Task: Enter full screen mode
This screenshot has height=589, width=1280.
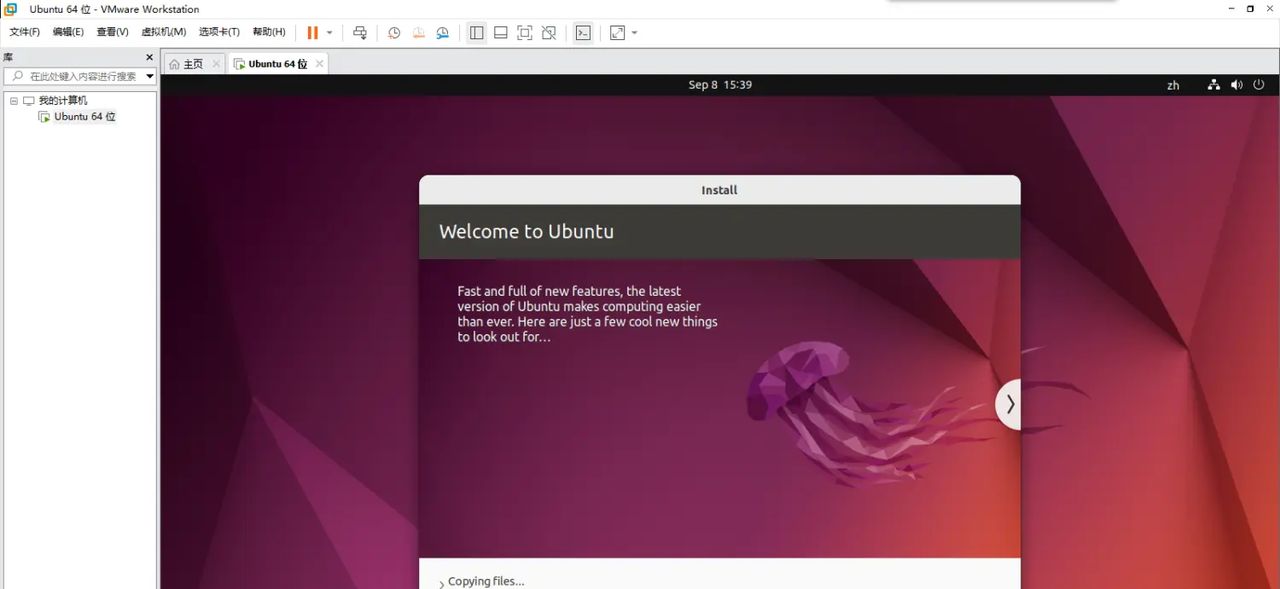Action: [524, 32]
